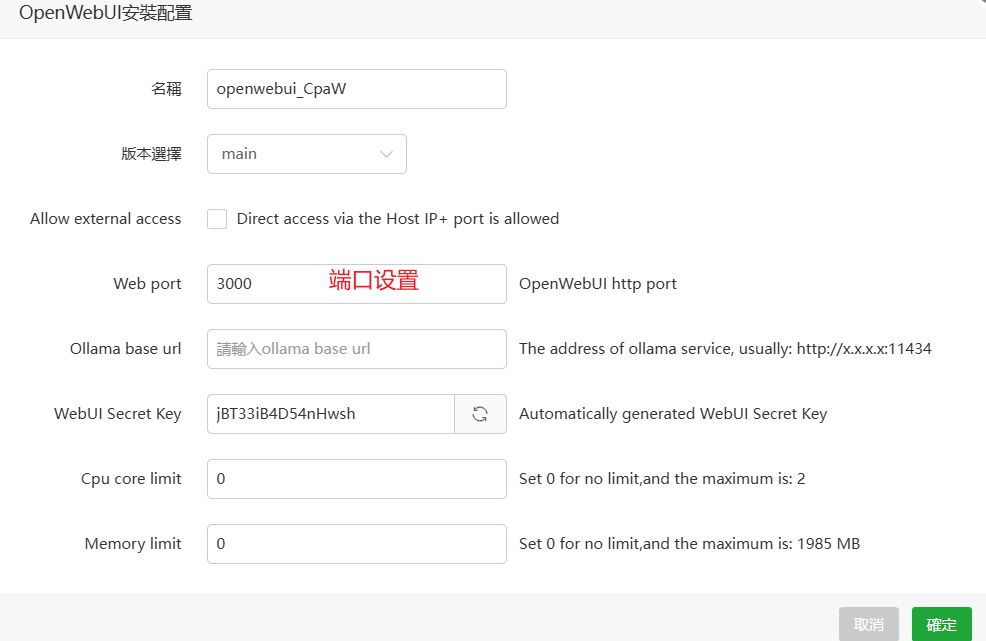This screenshot has width=986, height=641.
Task: Cancel the OpenWebUI install configuration
Action: [869, 623]
